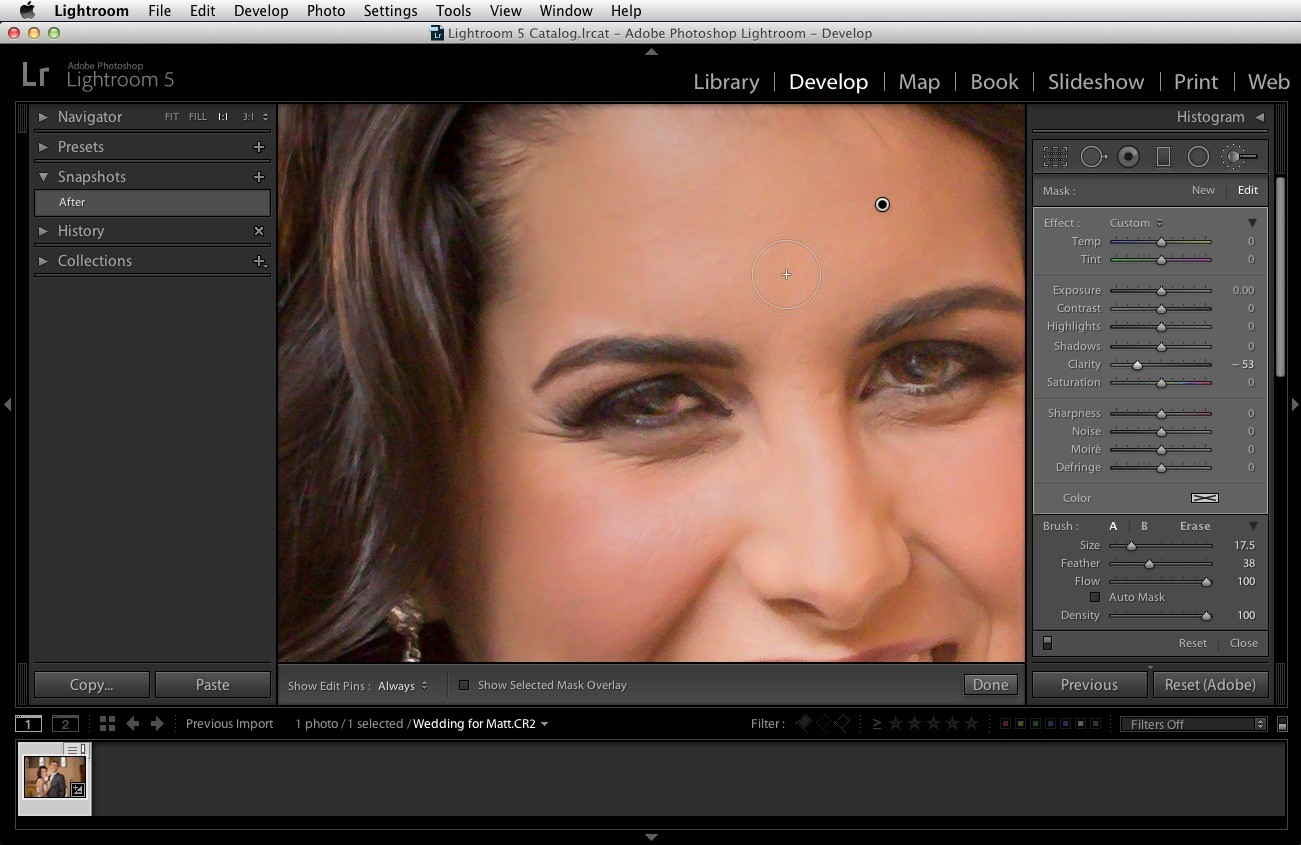Click the adjustment brush edit pin
Image resolution: width=1301 pixels, height=845 pixels.
click(x=882, y=204)
